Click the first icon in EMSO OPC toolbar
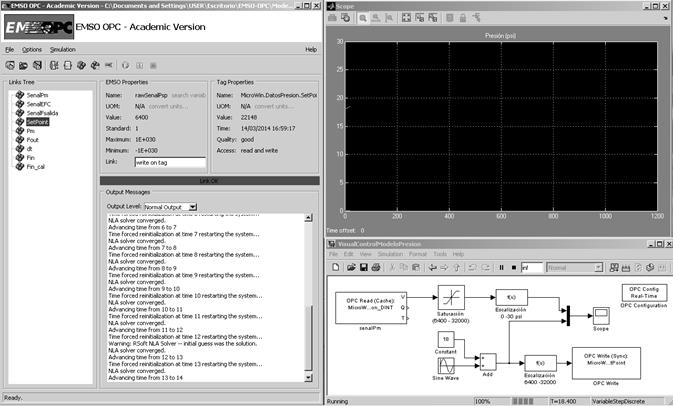 point(9,64)
